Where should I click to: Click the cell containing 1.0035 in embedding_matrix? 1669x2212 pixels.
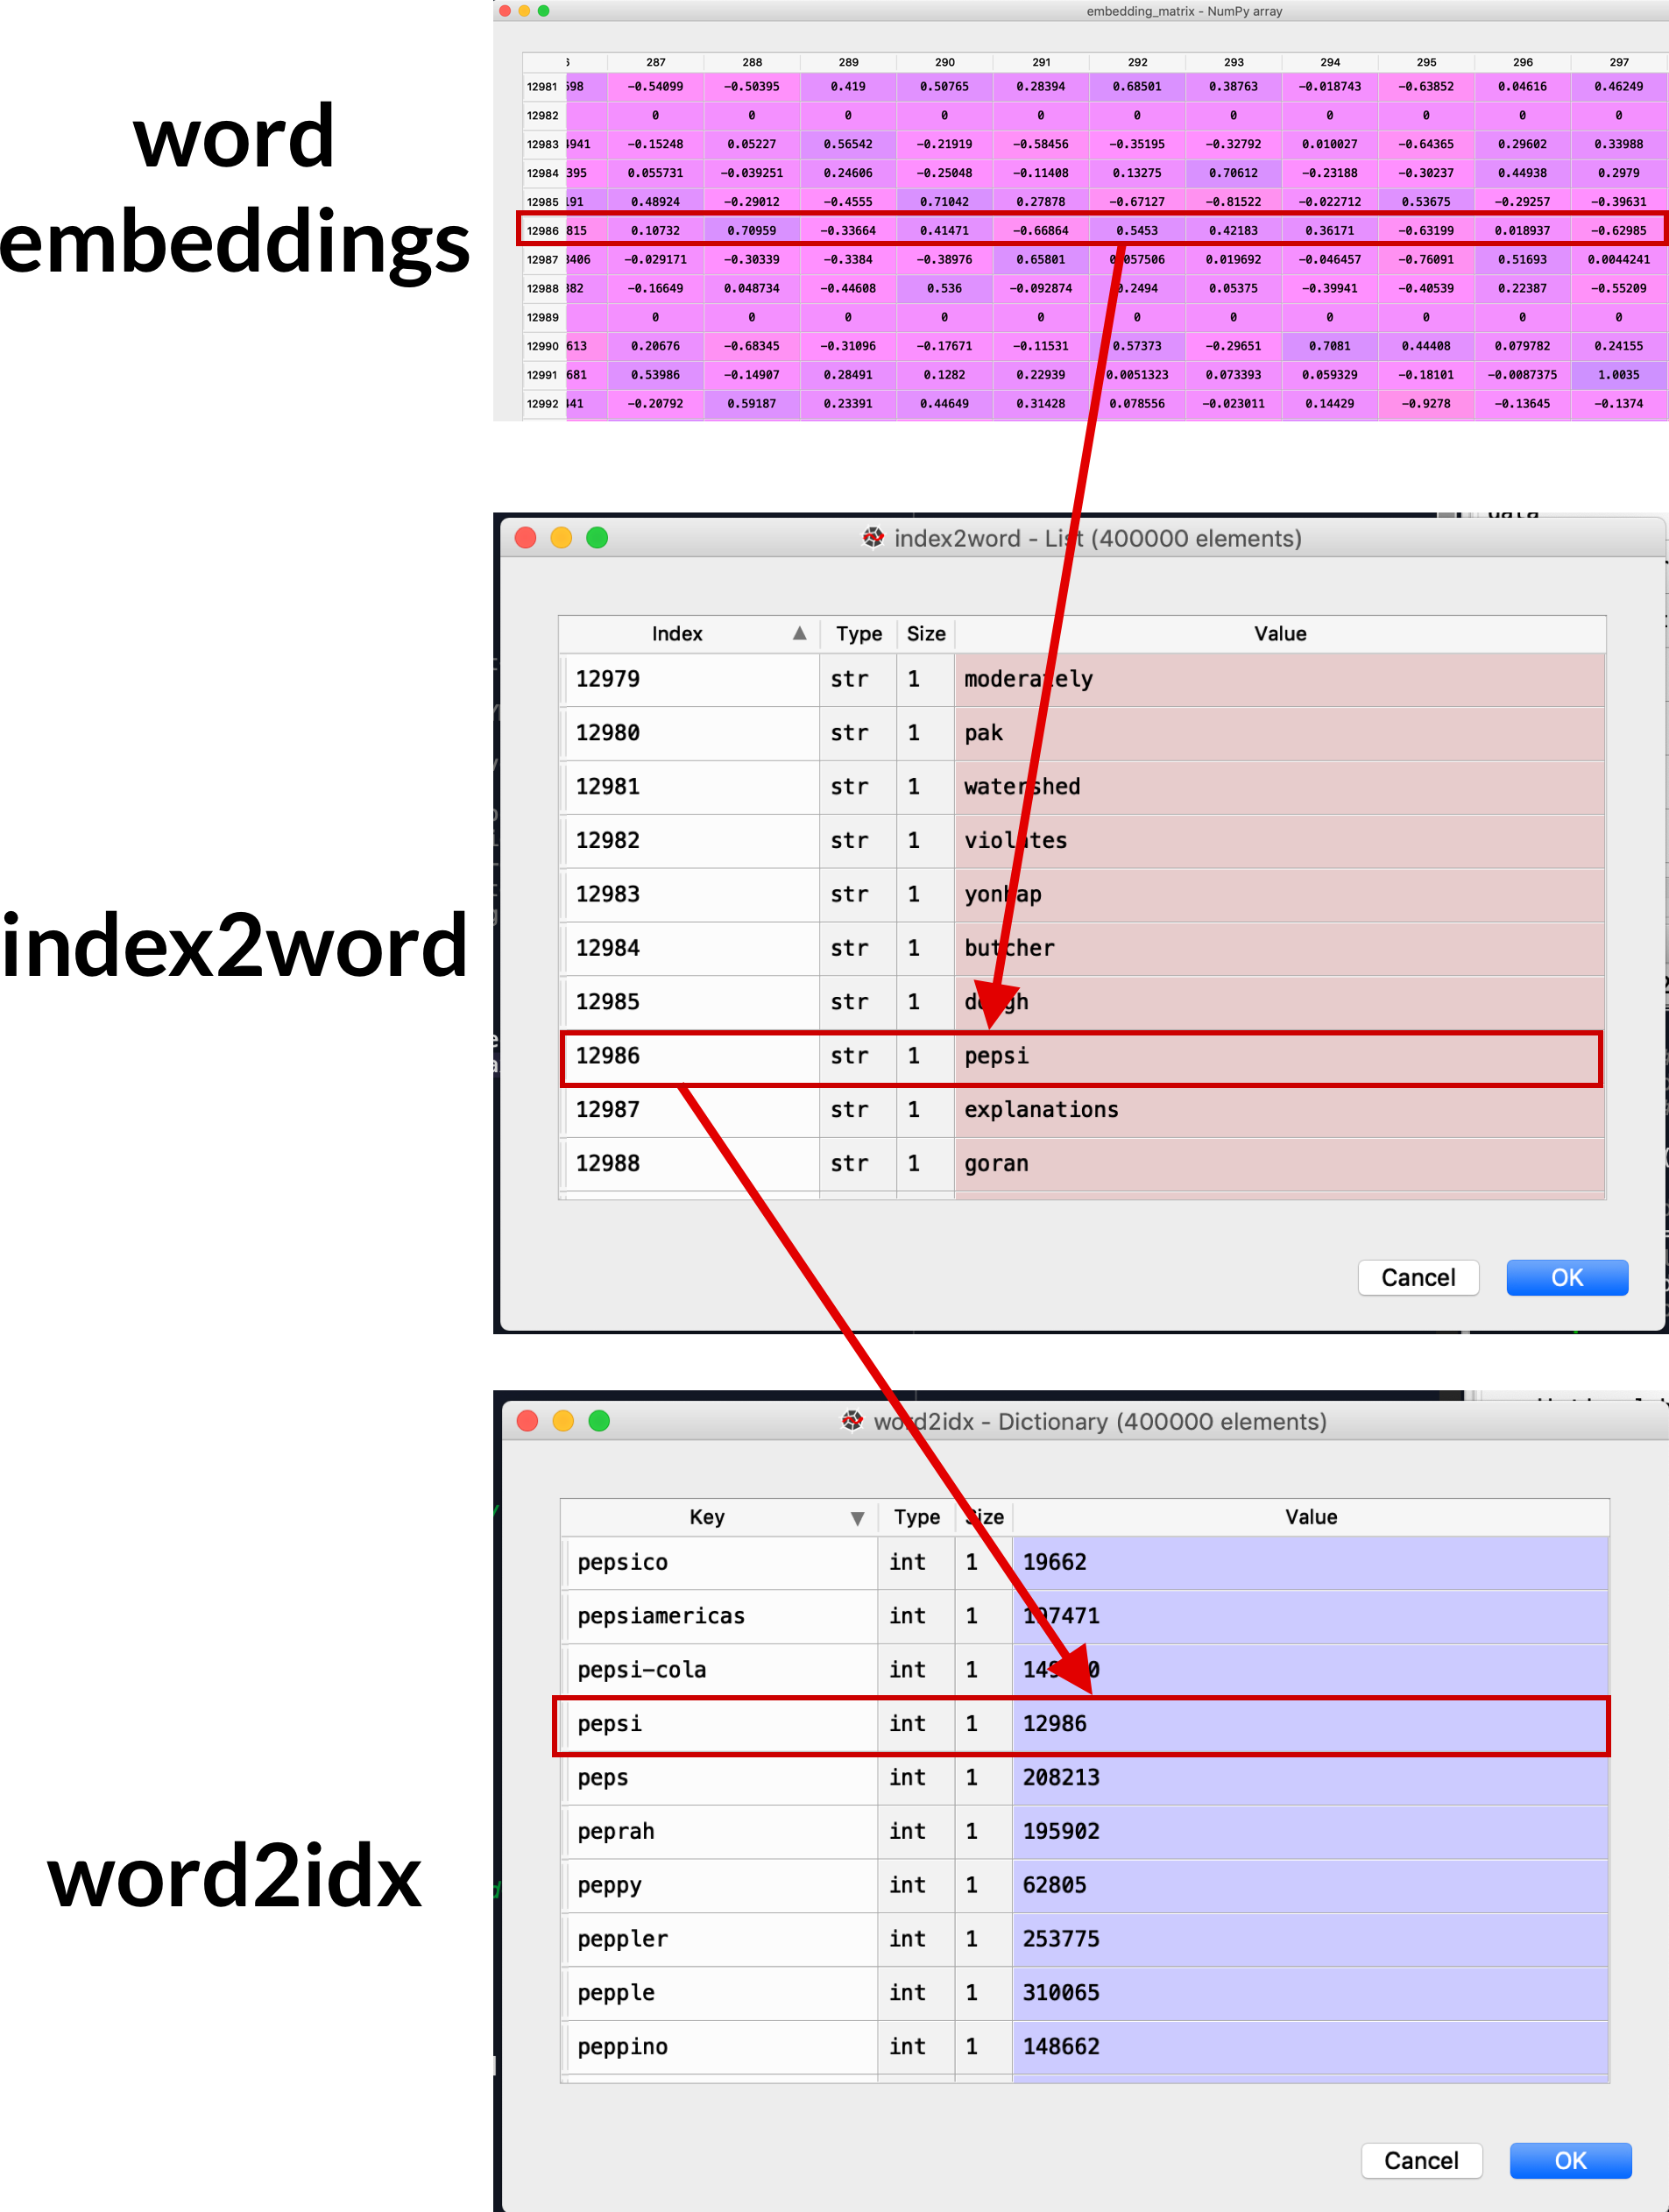1618,375
